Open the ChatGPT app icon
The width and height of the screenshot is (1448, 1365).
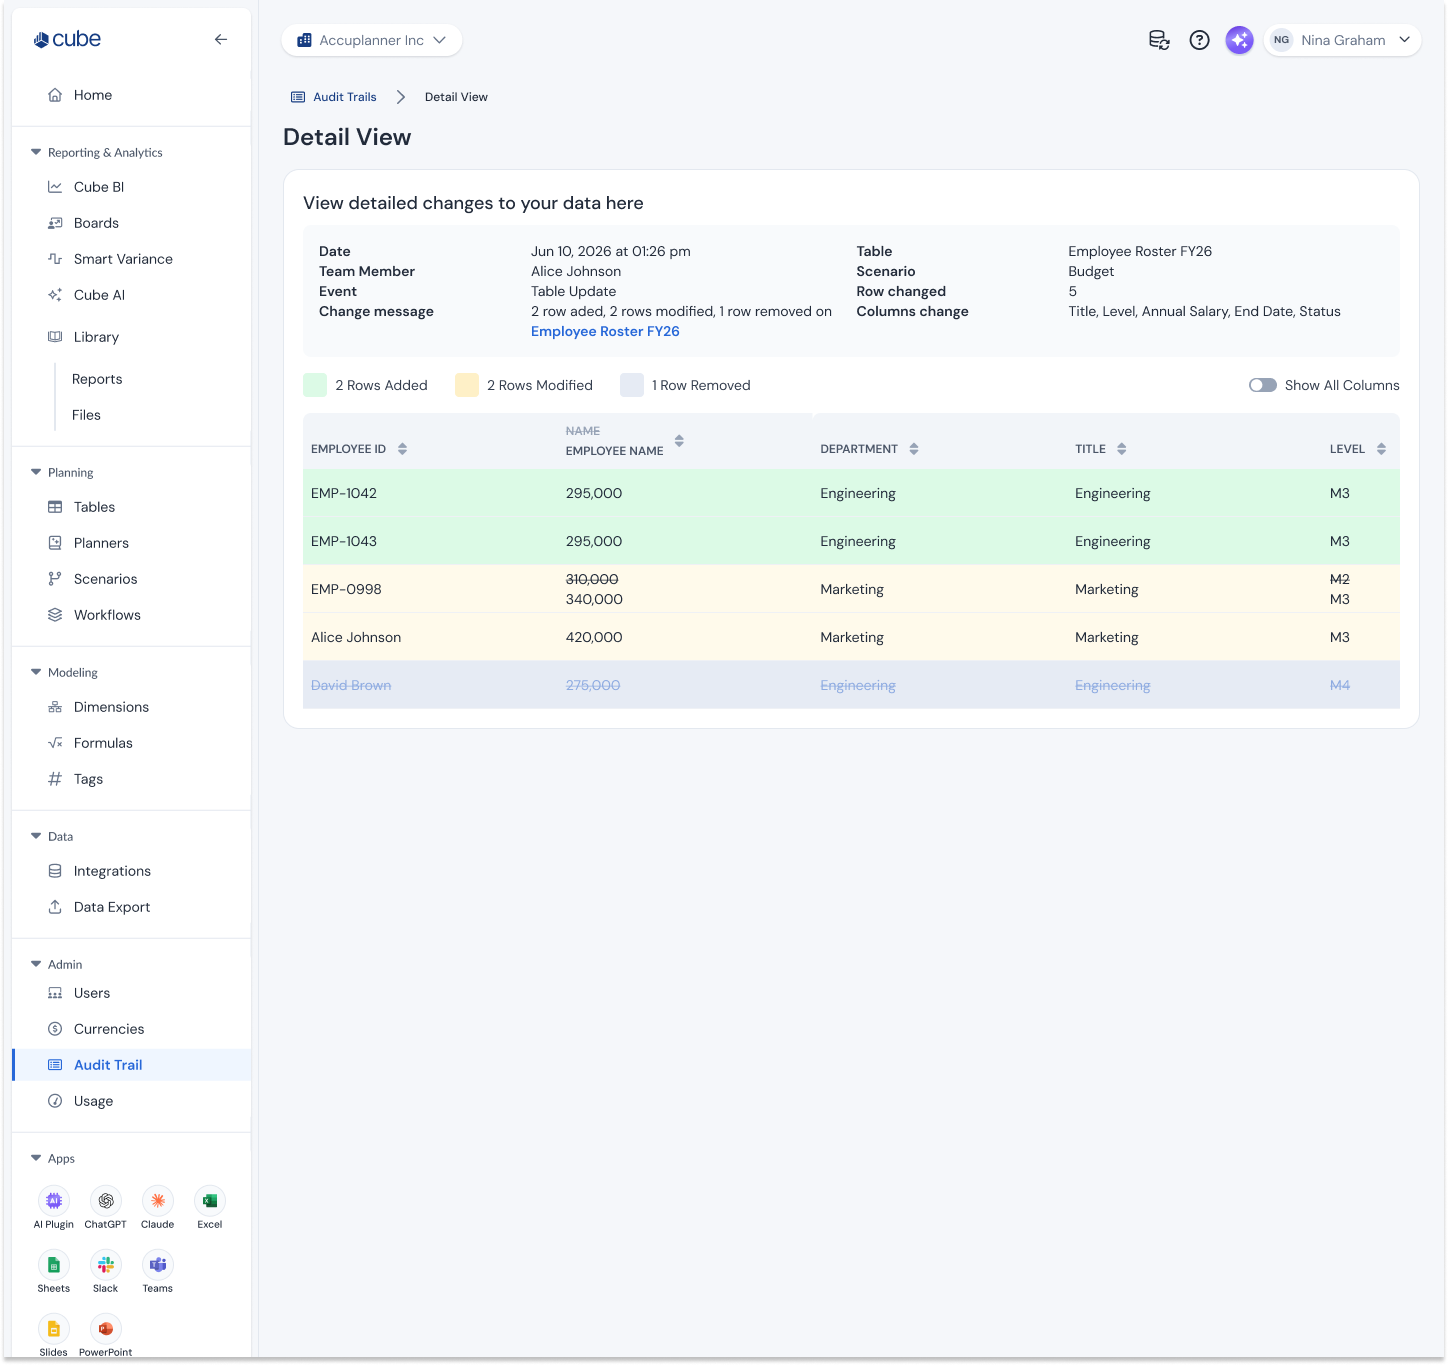click(106, 1201)
